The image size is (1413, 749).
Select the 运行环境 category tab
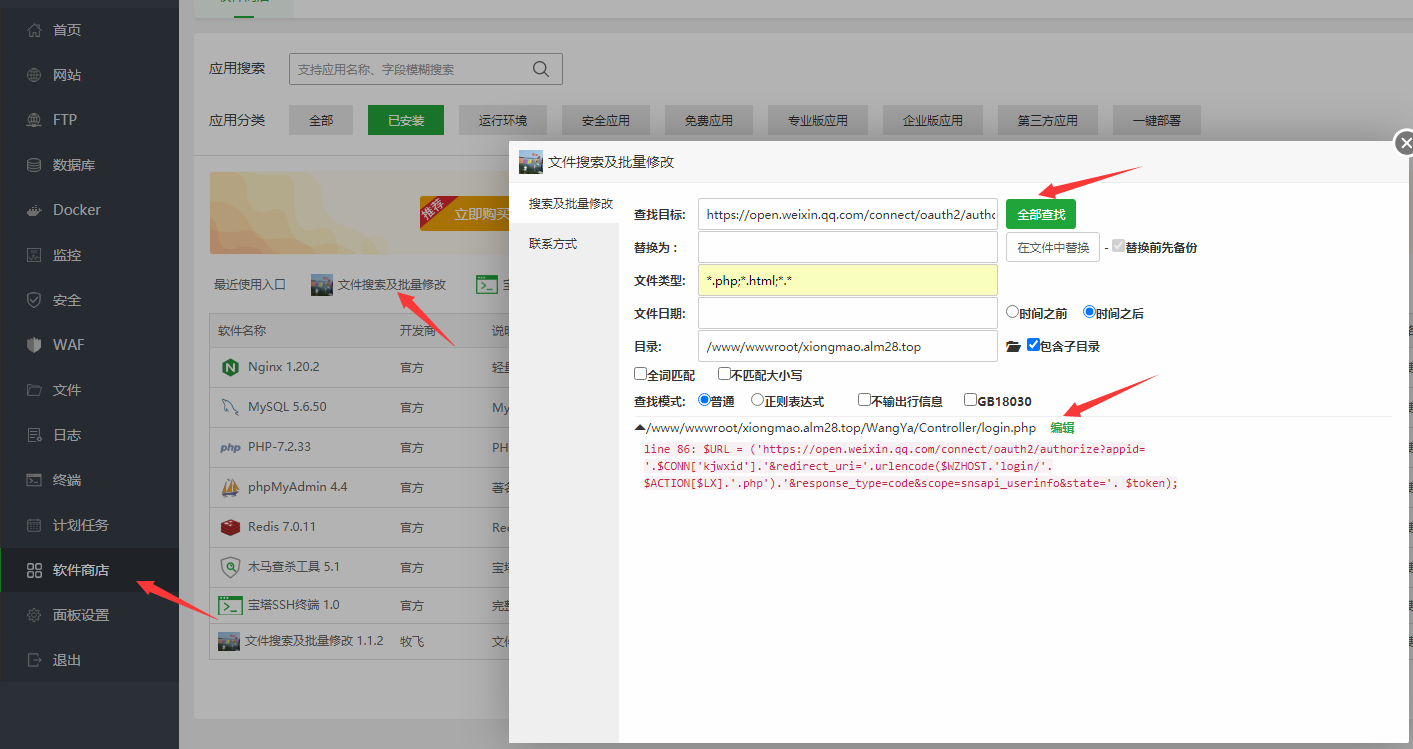[x=502, y=120]
